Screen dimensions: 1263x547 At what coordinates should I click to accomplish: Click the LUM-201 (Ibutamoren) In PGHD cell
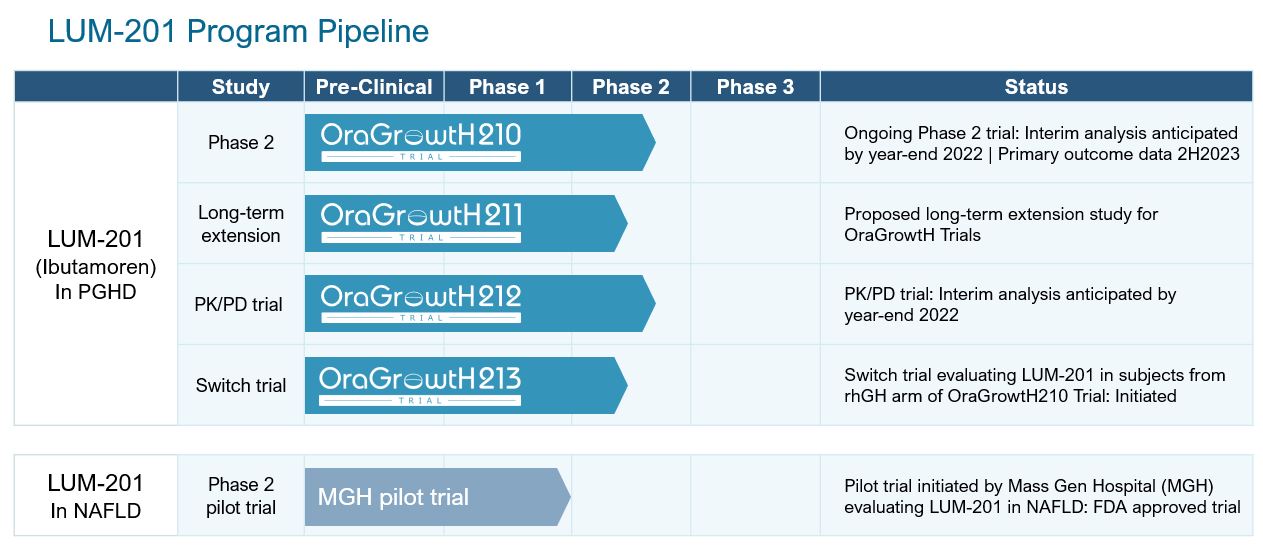point(96,264)
